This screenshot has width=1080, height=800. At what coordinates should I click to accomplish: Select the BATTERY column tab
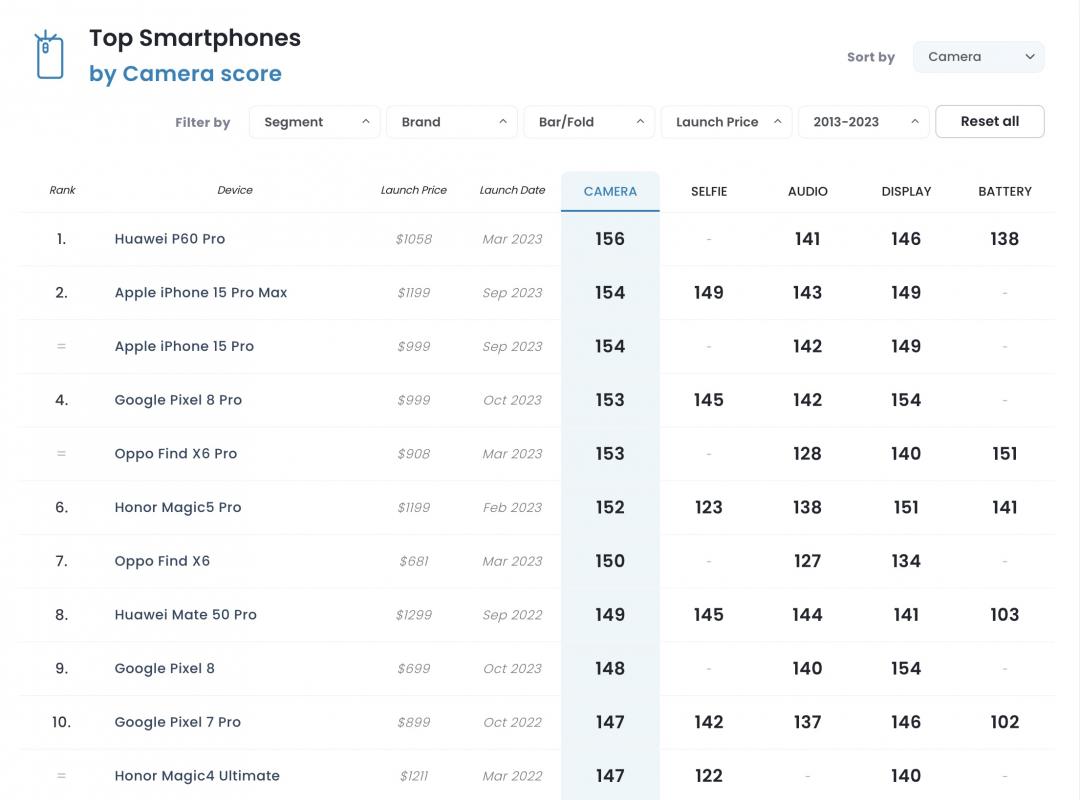[x=1005, y=192]
